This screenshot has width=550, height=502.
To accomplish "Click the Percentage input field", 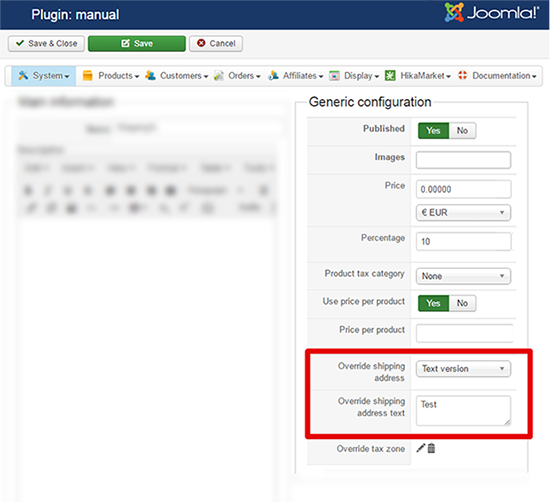I will tap(463, 241).
